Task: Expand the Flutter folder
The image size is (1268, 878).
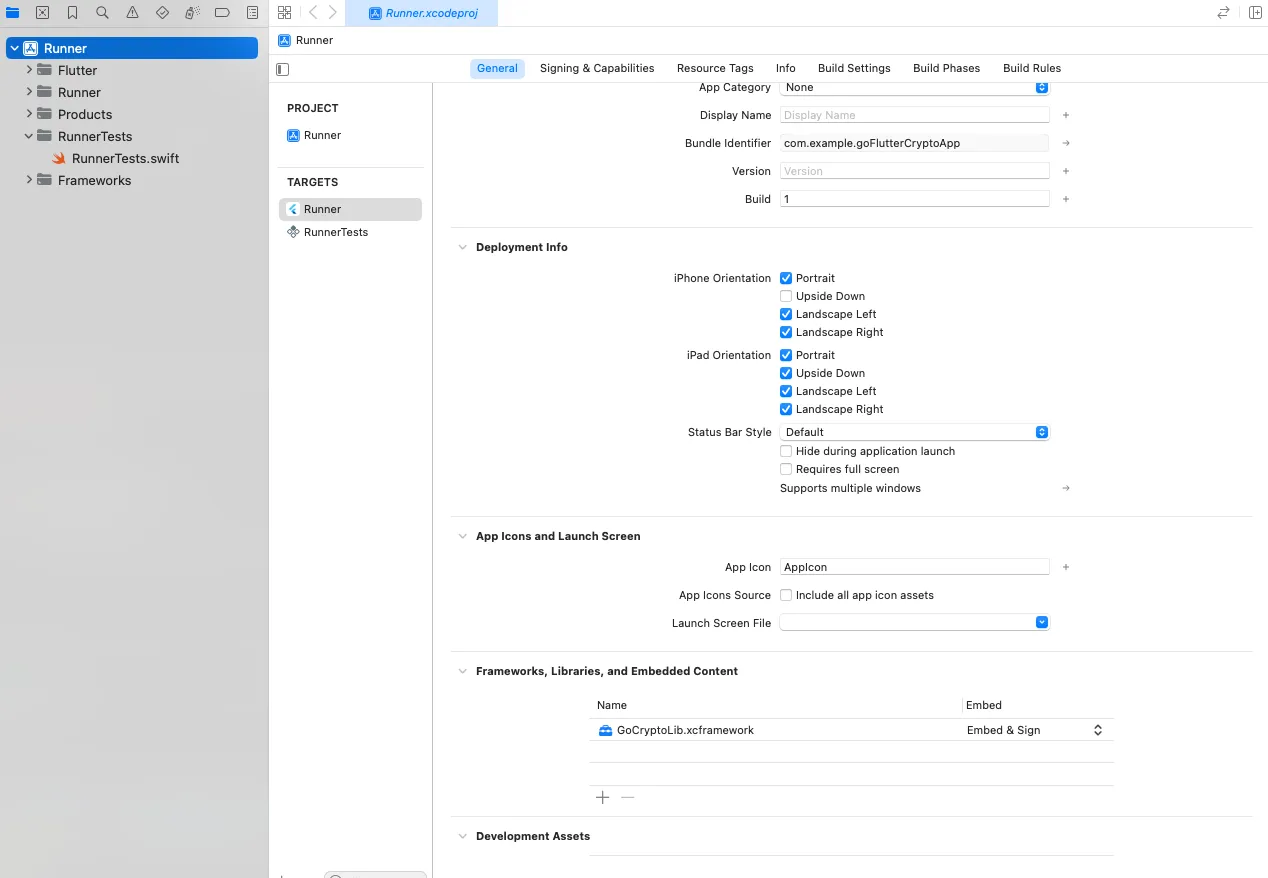Action: click(29, 70)
